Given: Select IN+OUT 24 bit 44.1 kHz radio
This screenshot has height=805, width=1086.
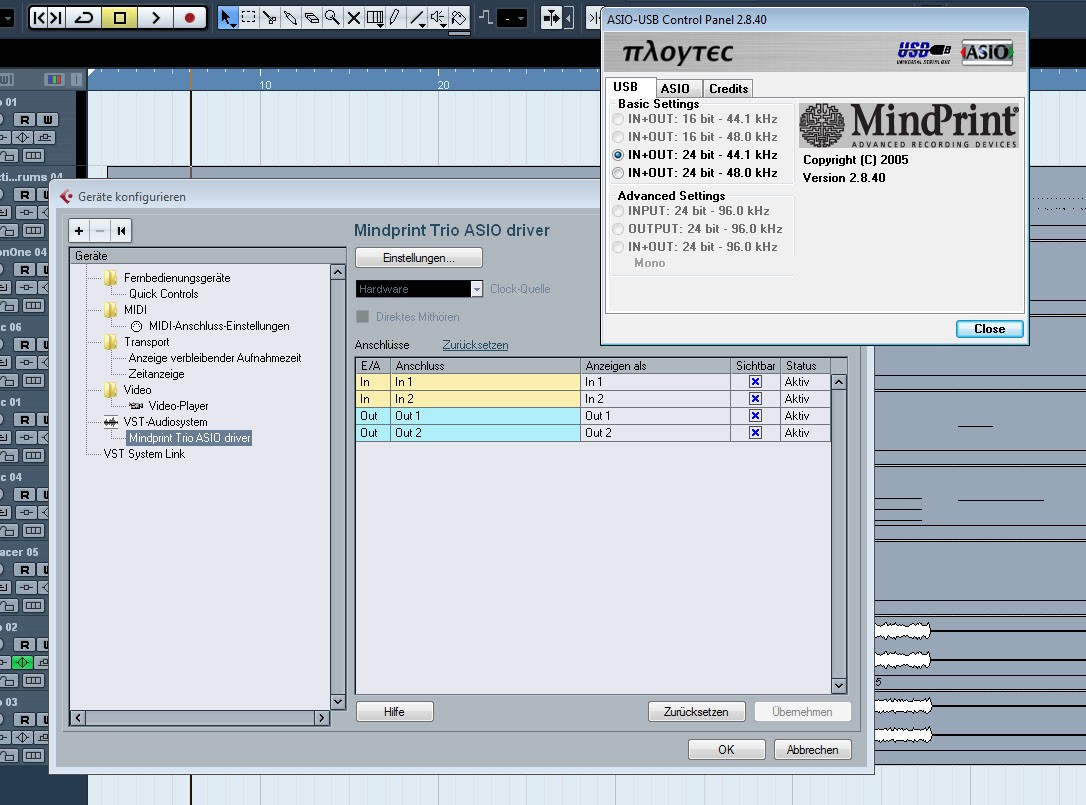Looking at the screenshot, I should [x=618, y=155].
